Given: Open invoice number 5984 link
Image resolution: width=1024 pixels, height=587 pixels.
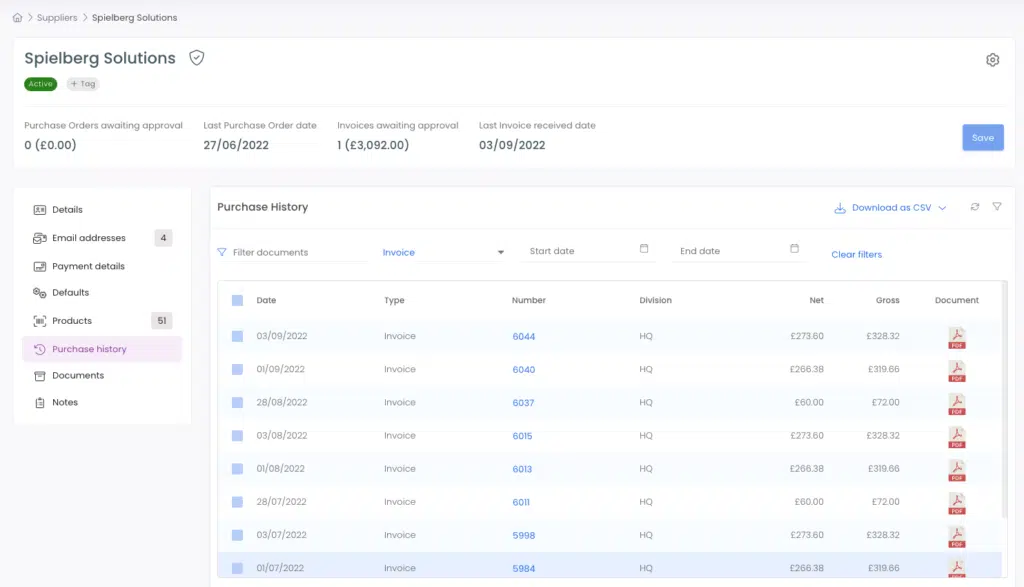Looking at the screenshot, I should (523, 568).
